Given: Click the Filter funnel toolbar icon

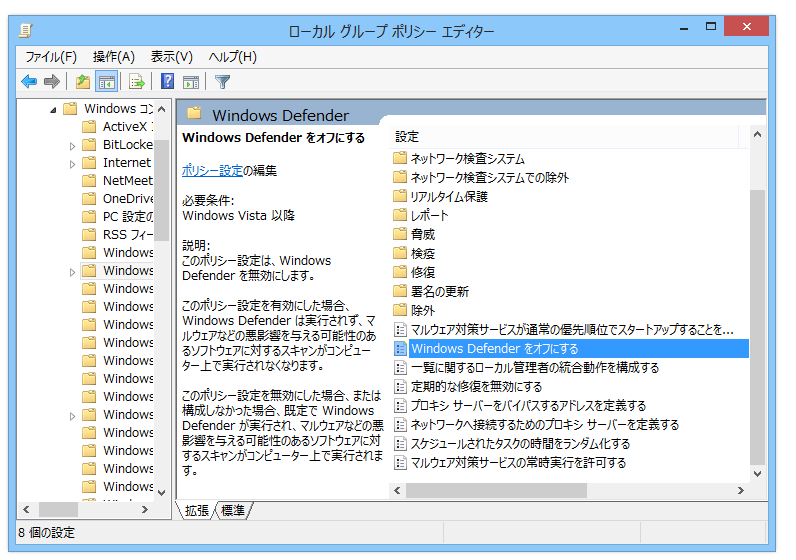Looking at the screenshot, I should click(222, 82).
